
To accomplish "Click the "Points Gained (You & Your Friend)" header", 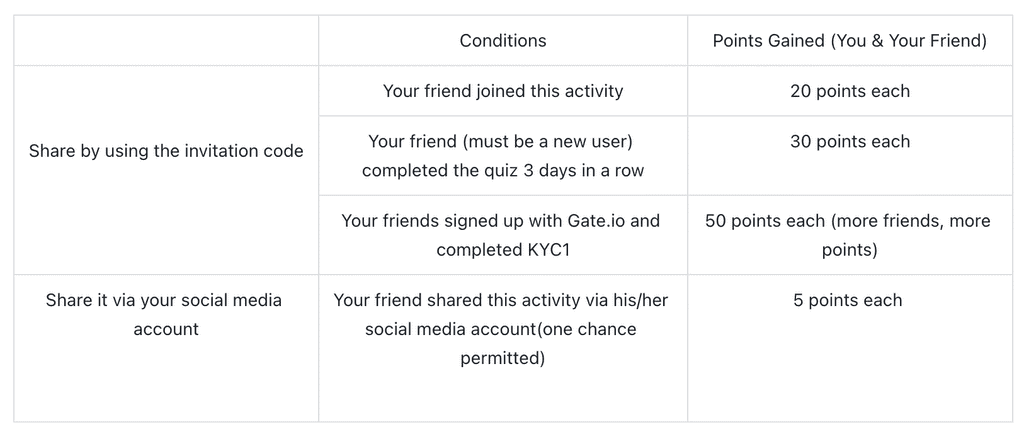I will coord(849,41).
